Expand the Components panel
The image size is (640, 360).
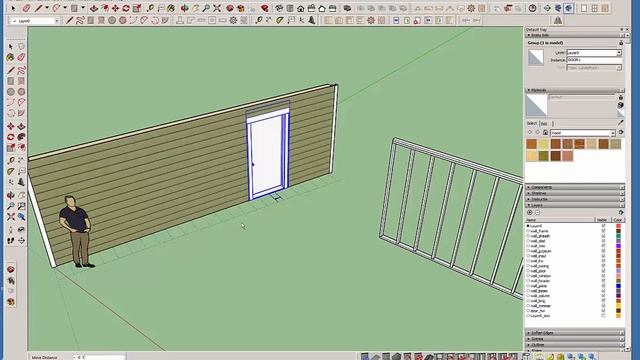[575, 187]
